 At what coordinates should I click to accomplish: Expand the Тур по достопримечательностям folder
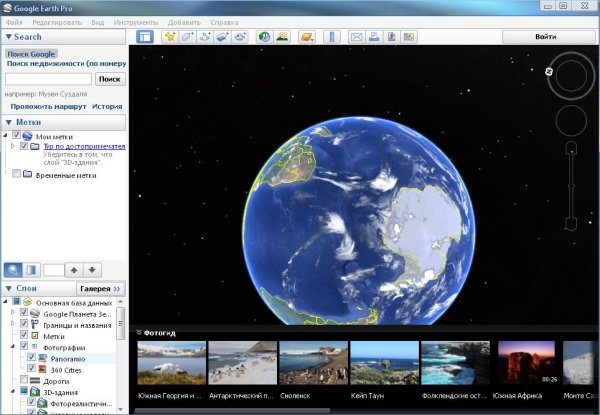(12, 146)
